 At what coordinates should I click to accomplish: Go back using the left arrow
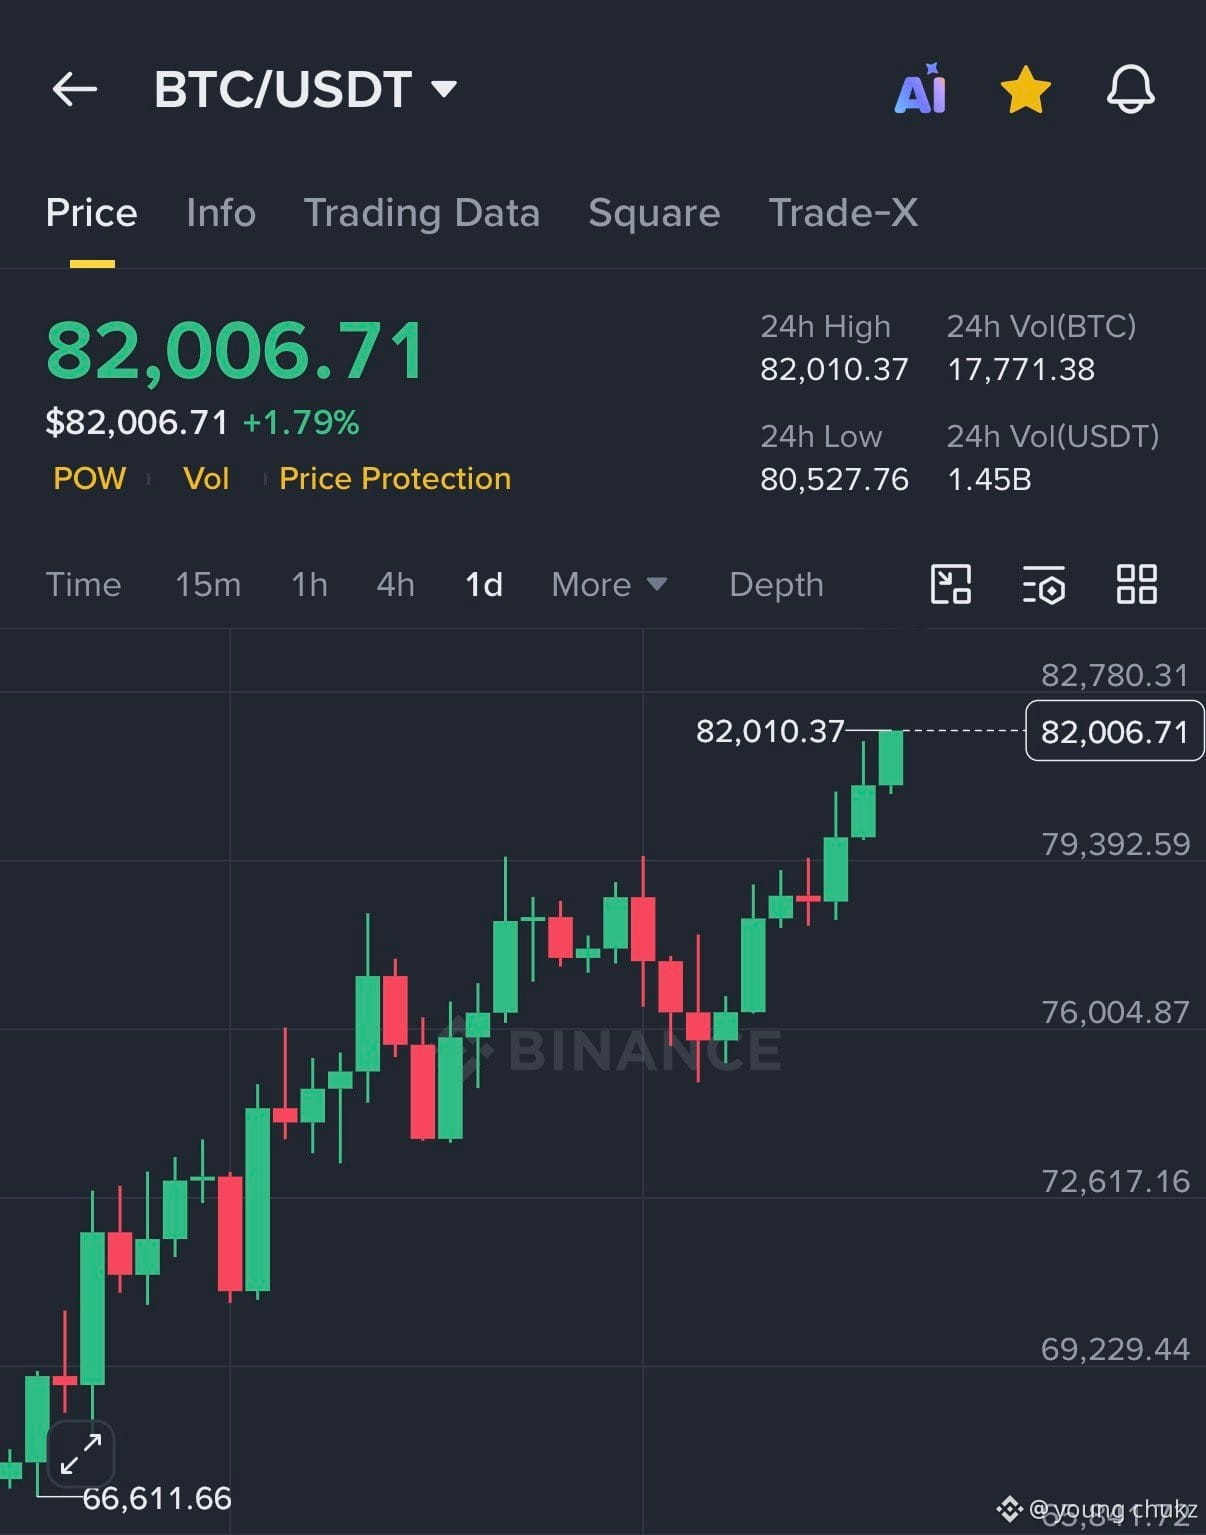pos(75,89)
